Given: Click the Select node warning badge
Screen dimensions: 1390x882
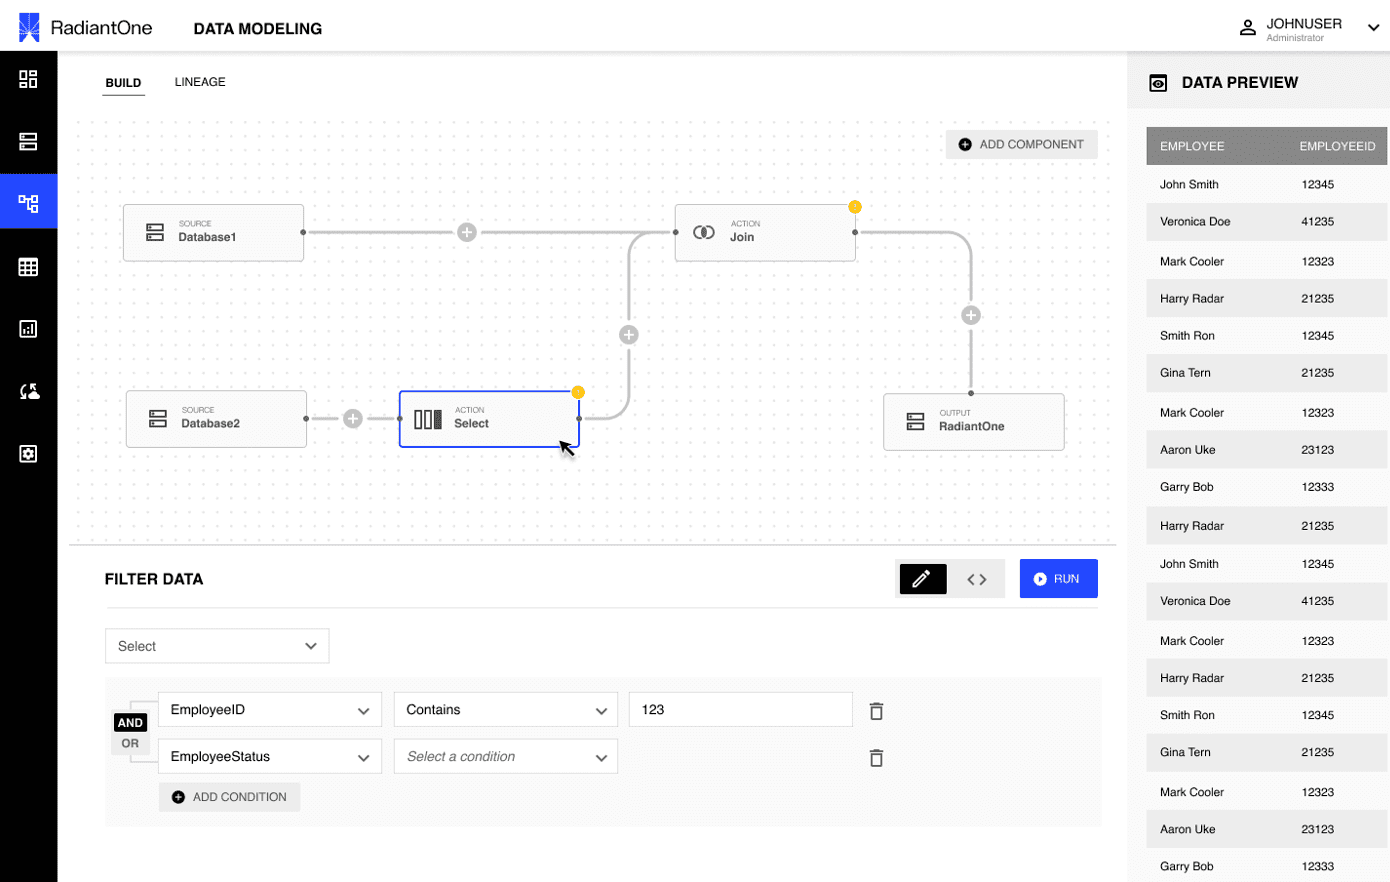Looking at the screenshot, I should point(578,392).
